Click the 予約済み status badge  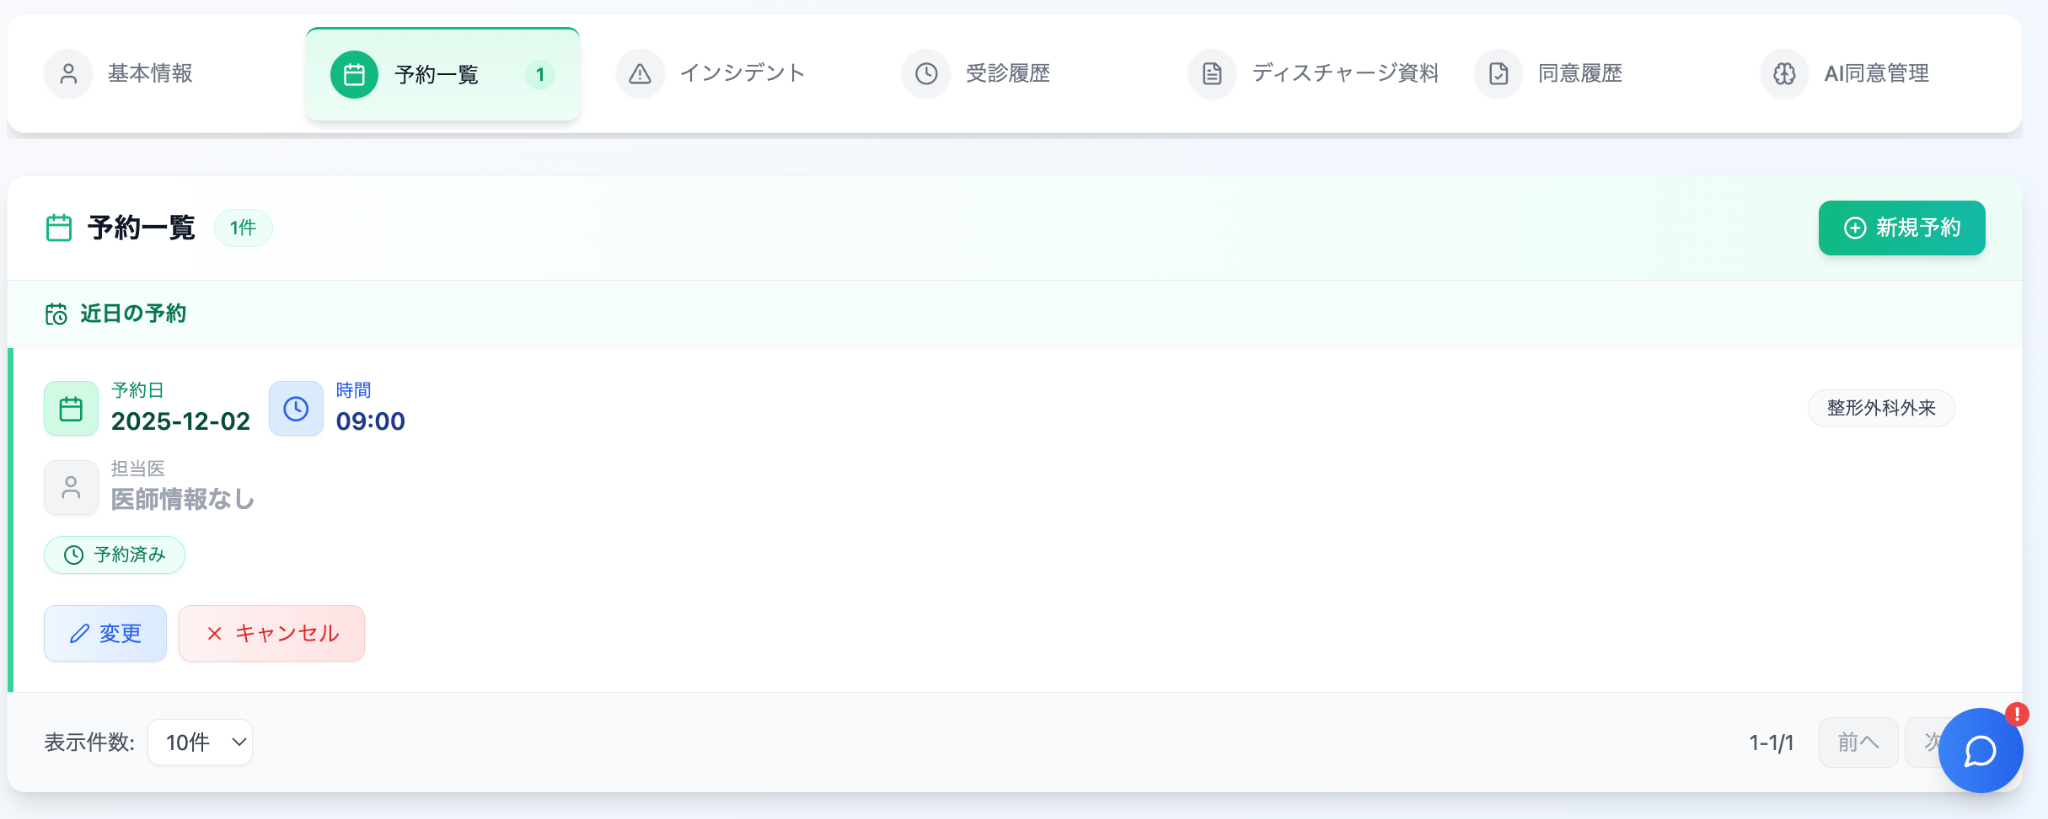(115, 555)
